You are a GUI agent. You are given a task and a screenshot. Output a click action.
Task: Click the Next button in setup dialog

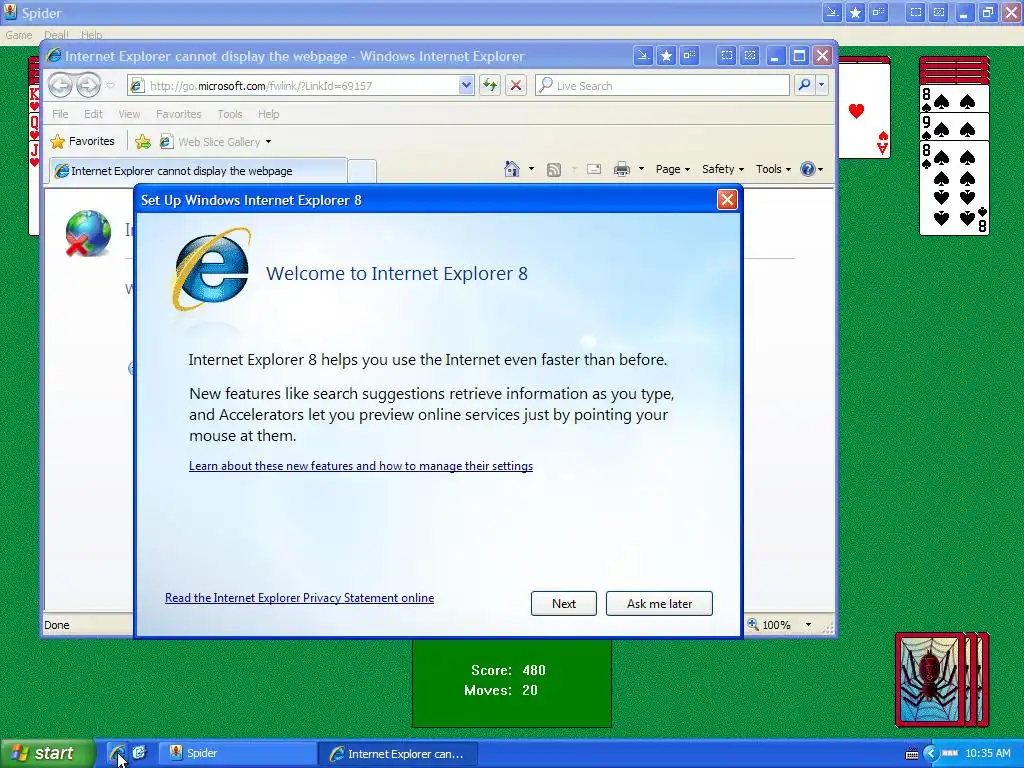click(x=564, y=603)
